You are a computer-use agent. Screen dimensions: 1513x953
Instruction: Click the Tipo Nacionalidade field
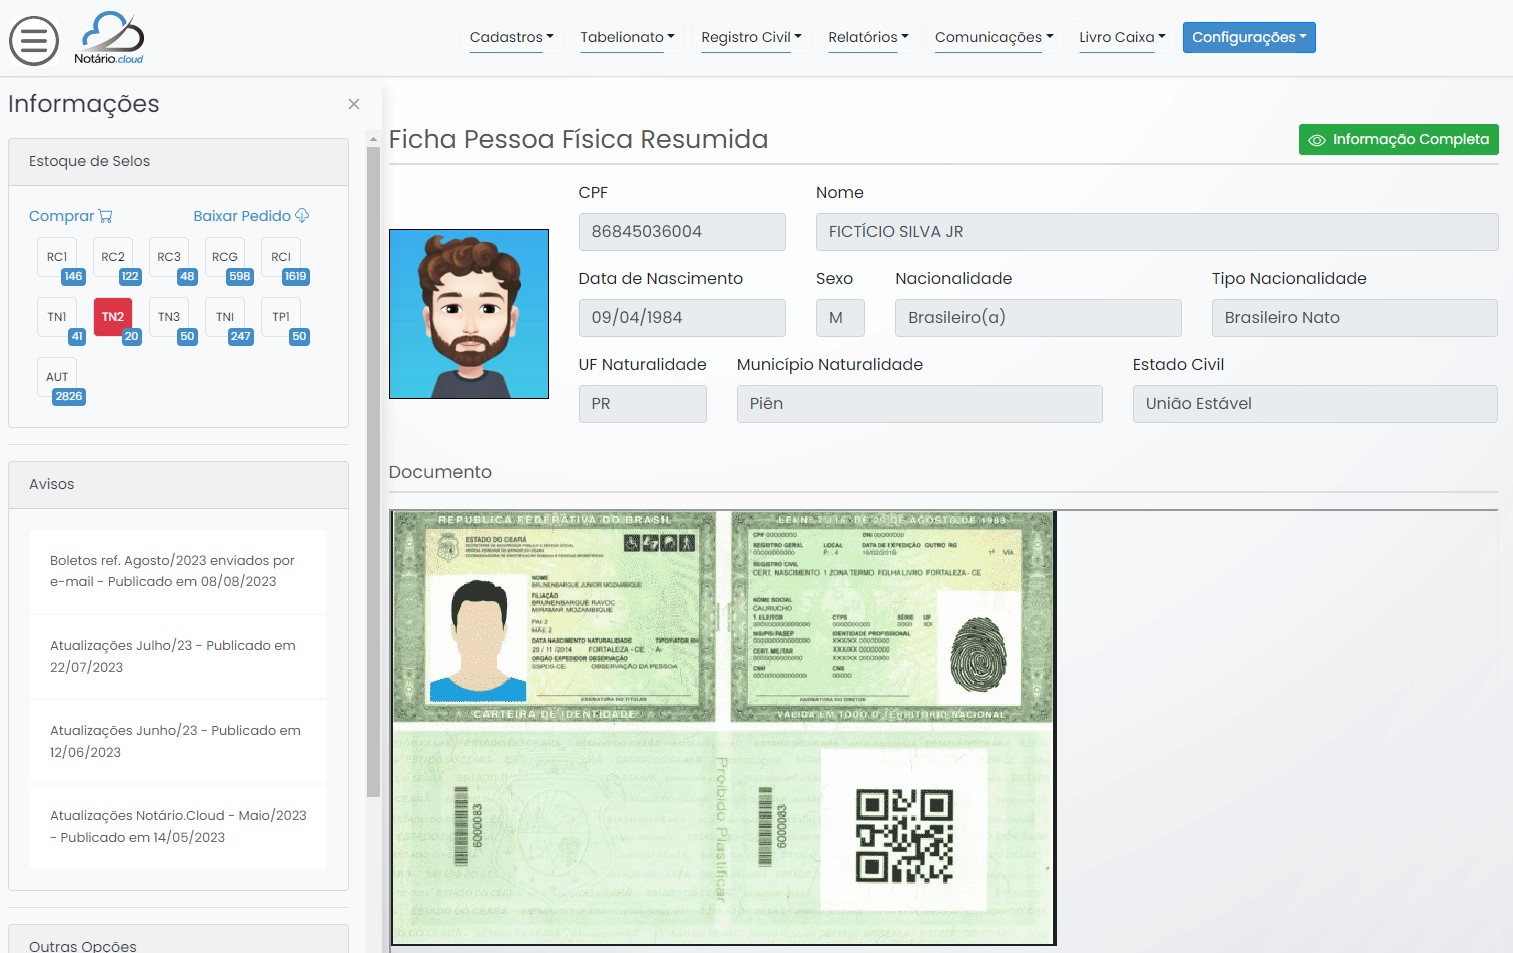click(1355, 318)
